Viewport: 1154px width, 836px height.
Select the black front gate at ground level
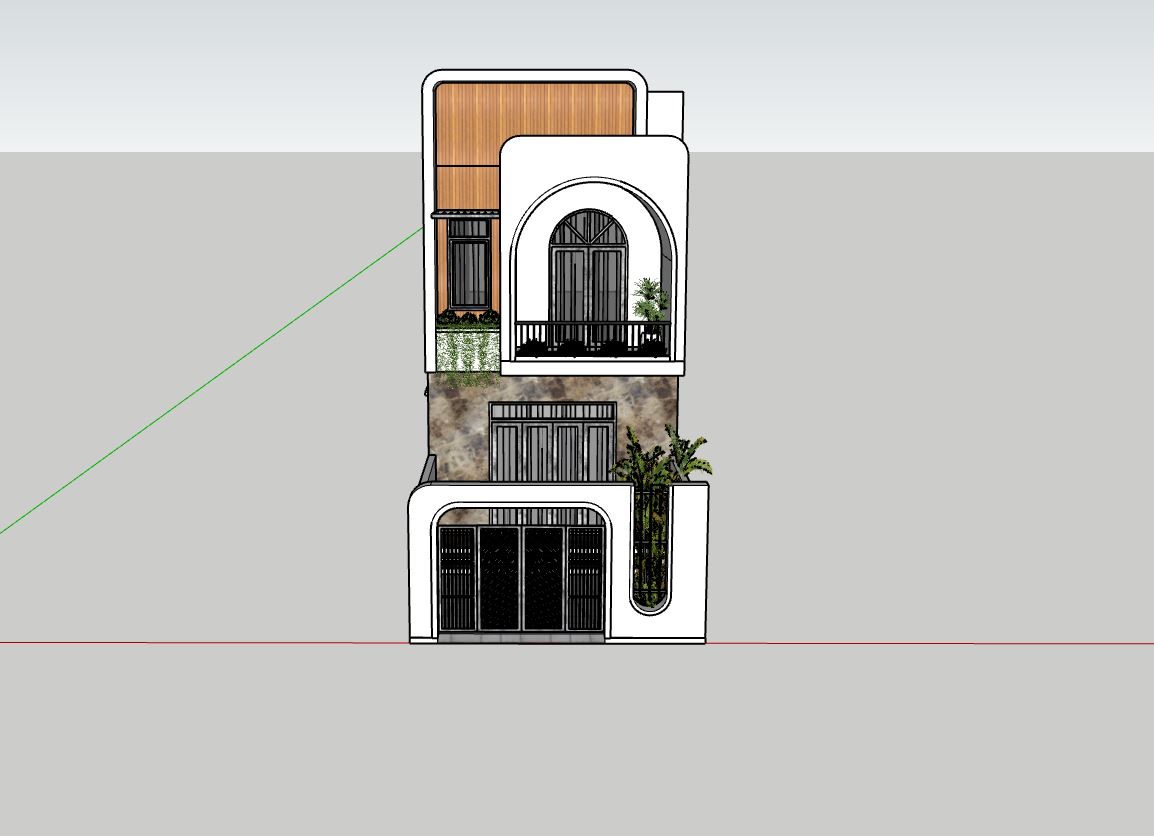point(521,579)
